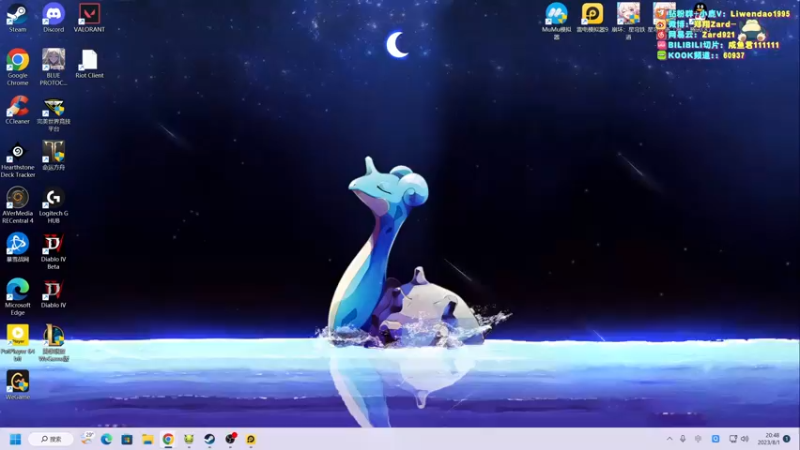
Task: Click the microphone tray icon
Action: pyautogui.click(x=683, y=439)
